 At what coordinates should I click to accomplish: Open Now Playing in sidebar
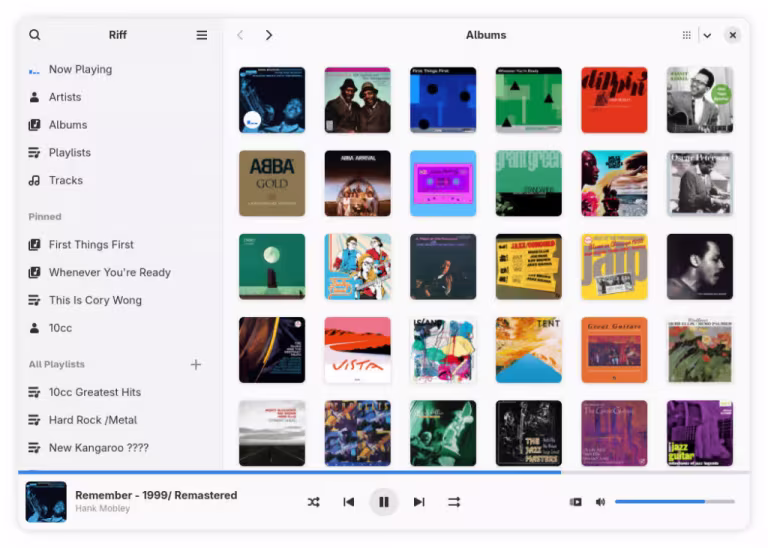click(x=120, y=70)
